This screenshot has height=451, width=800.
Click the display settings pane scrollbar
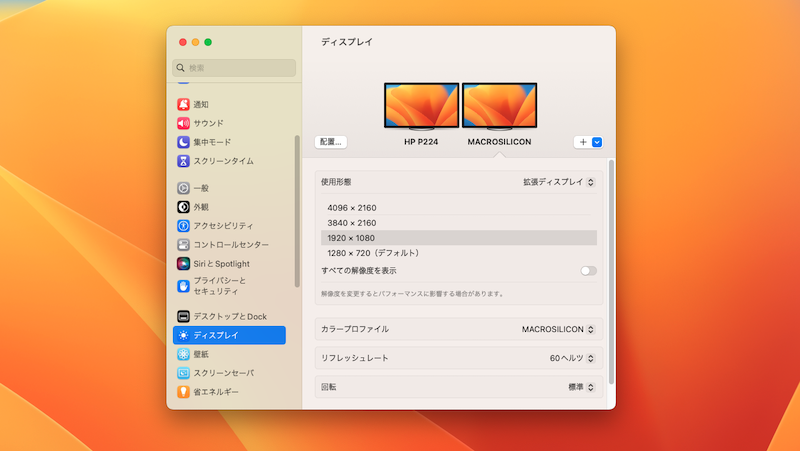pyautogui.click(x=611, y=272)
